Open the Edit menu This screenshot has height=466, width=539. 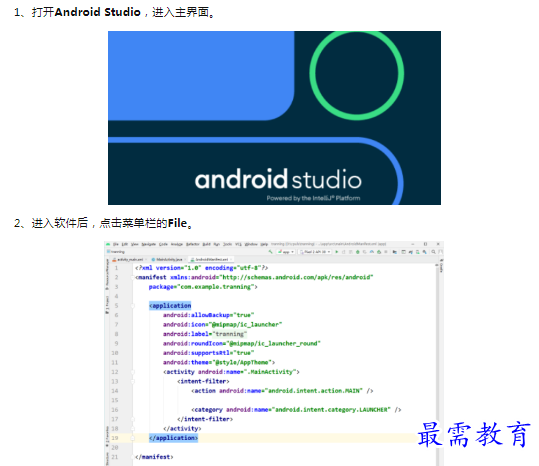pos(125,244)
